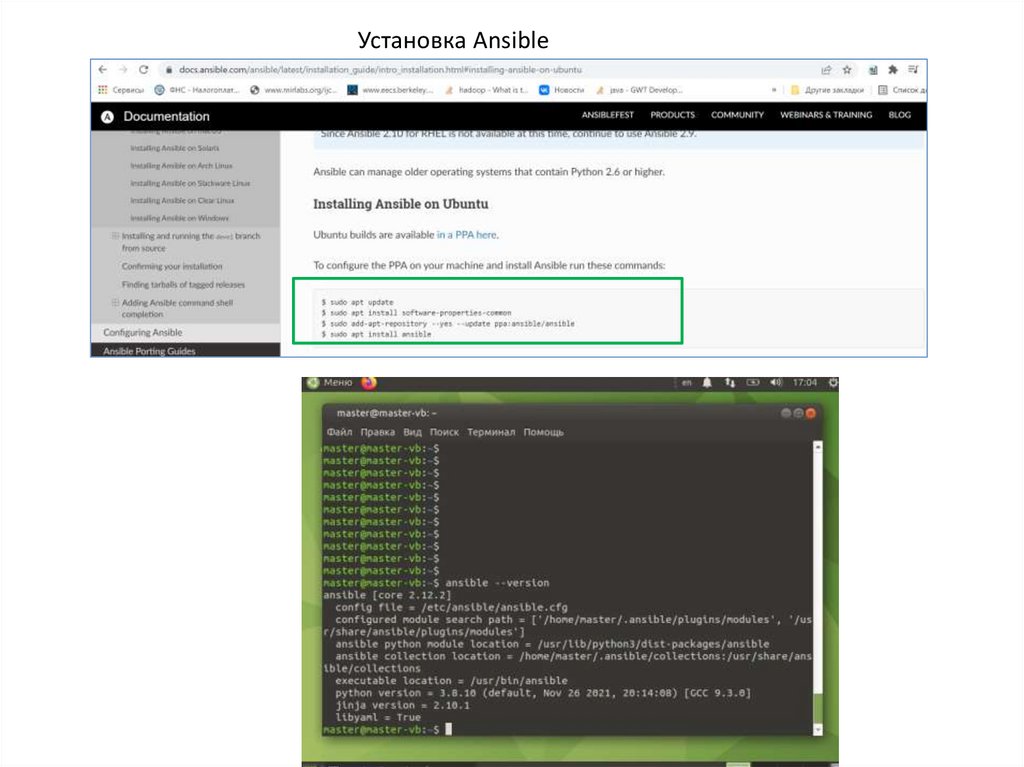Open Configuring Ansible sidebar section
Viewport: 1024px width, 767px height.
pyautogui.click(x=142, y=333)
